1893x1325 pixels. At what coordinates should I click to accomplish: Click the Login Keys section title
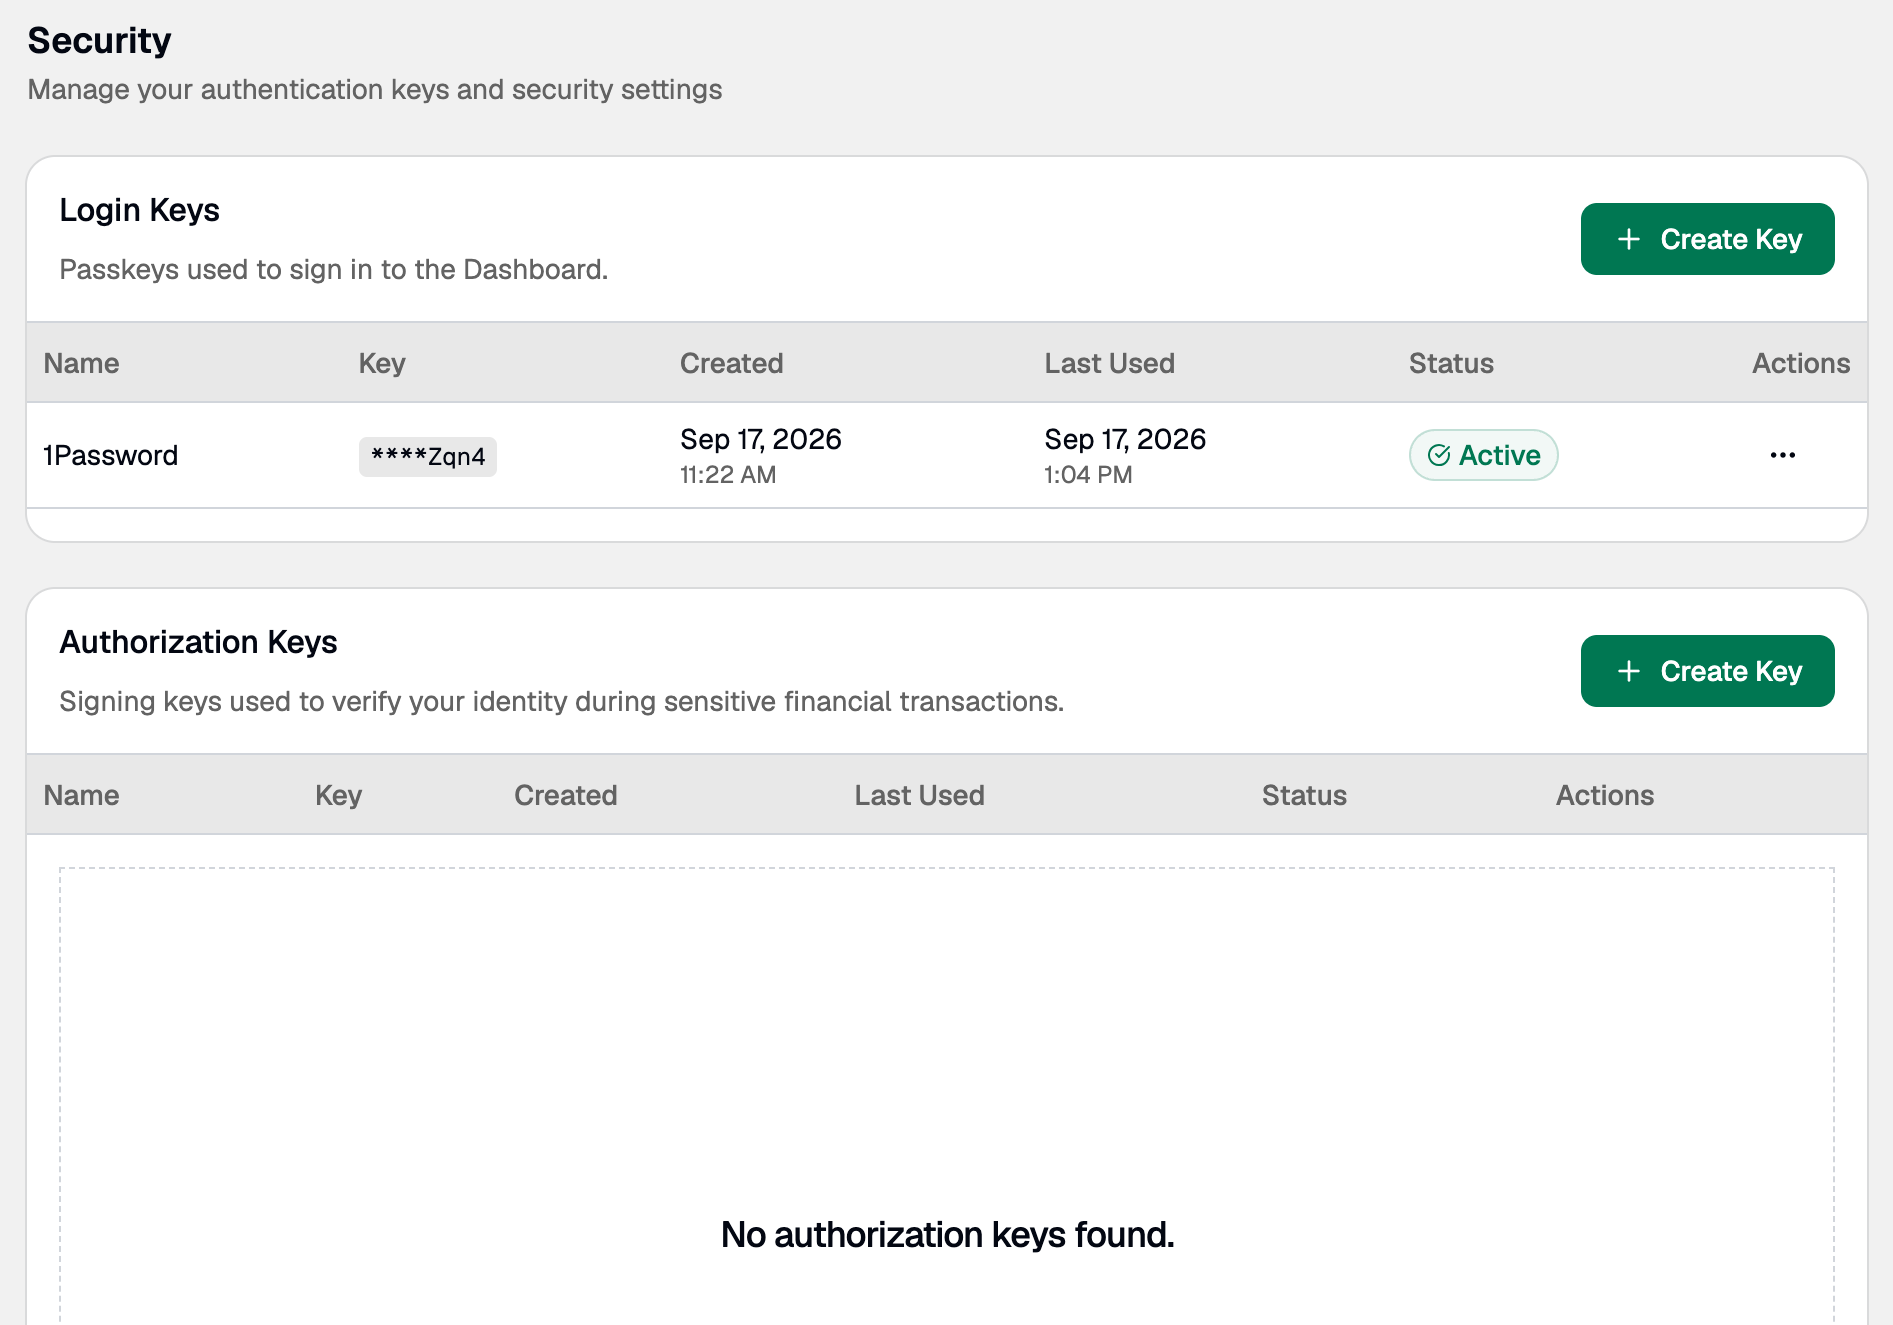[139, 210]
